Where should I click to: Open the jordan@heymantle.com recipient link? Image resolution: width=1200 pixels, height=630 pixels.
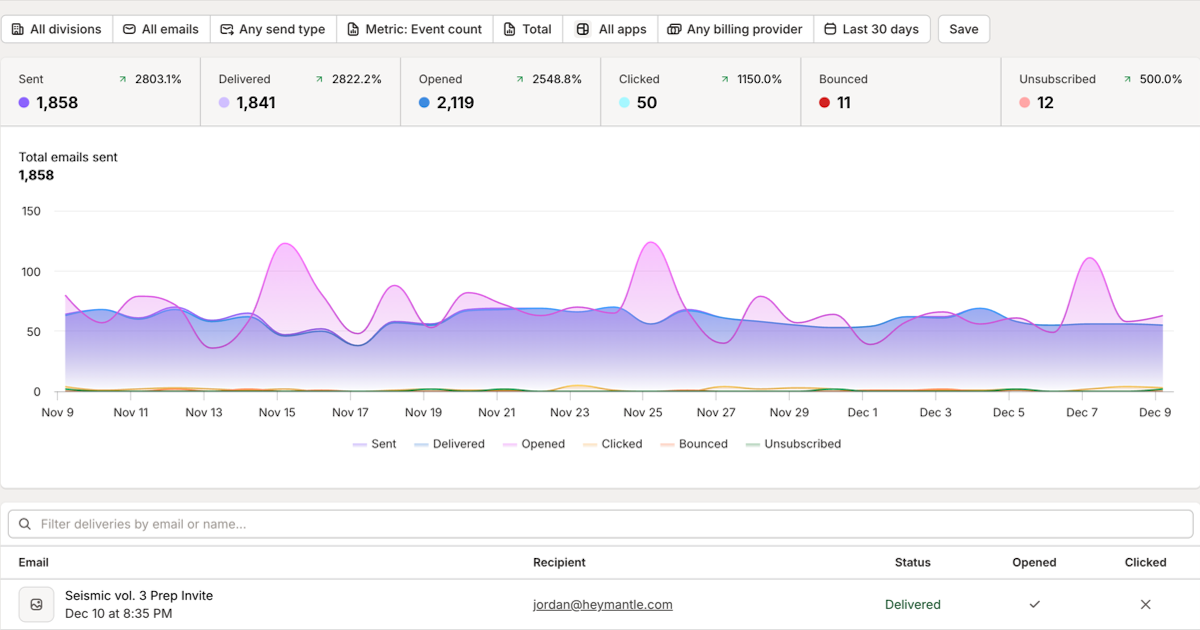point(603,604)
